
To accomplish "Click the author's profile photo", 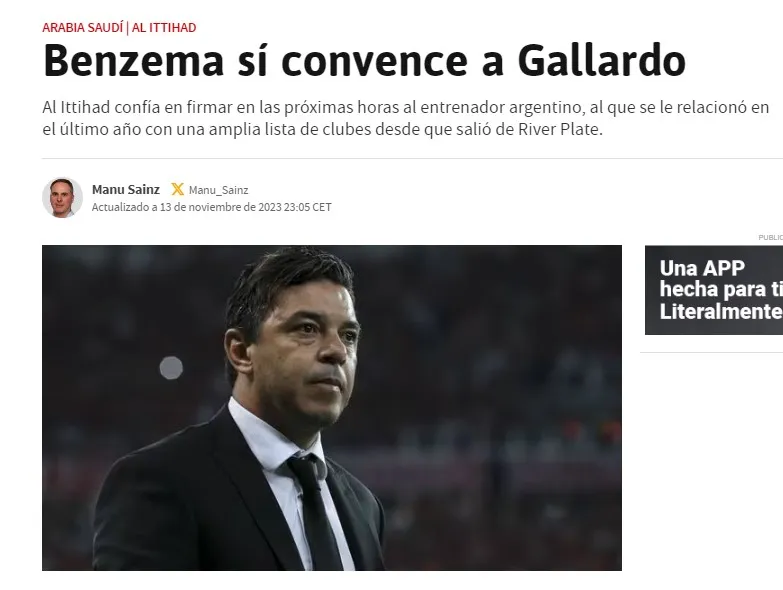I will coord(62,197).
